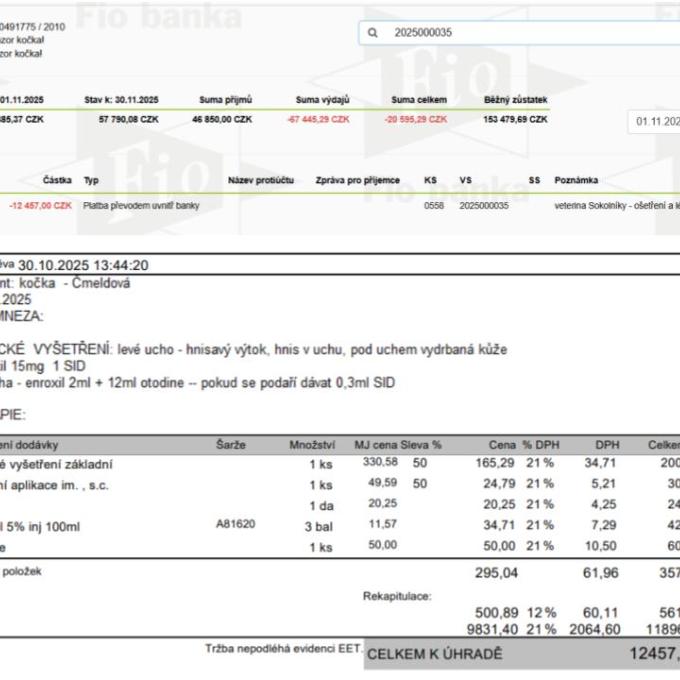
Task: Click the Suma výdajů amount -67 445,29 CZK
Action: pos(318,119)
